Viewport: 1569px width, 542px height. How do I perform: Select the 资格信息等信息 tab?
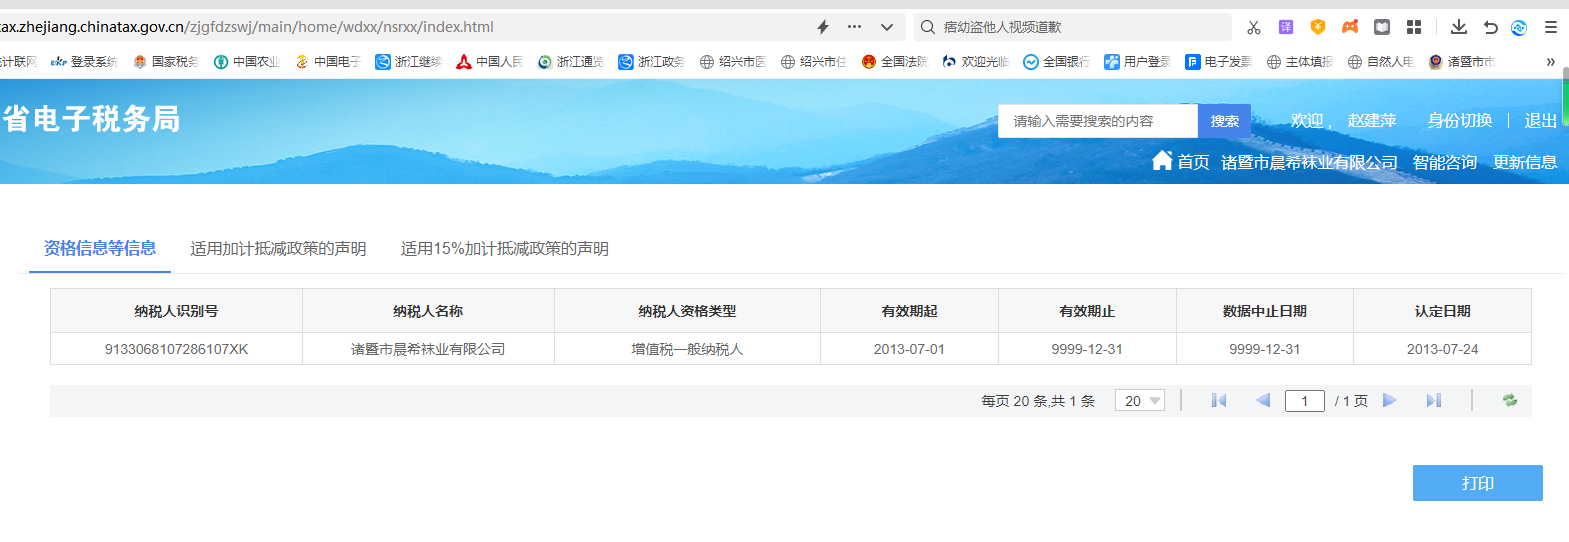click(x=100, y=248)
